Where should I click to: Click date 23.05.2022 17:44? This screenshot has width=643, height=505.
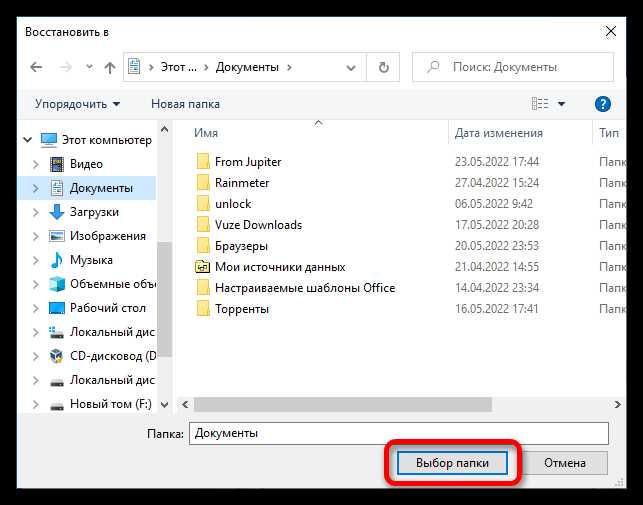click(497, 162)
